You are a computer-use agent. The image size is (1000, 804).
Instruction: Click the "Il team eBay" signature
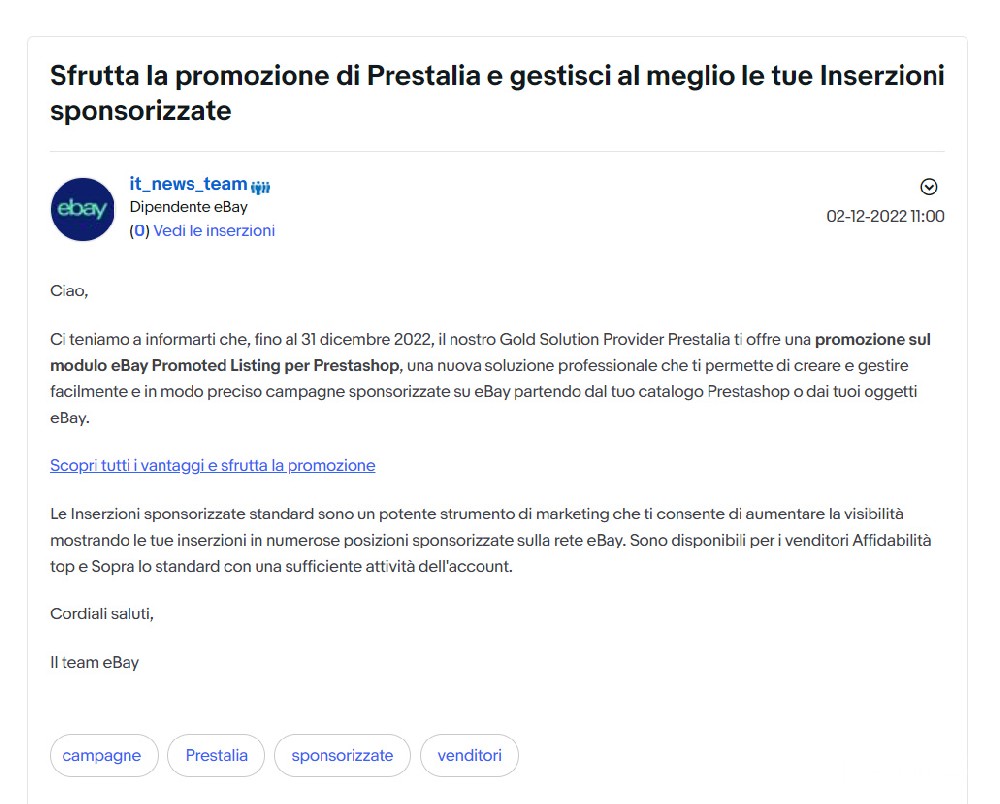(x=94, y=662)
